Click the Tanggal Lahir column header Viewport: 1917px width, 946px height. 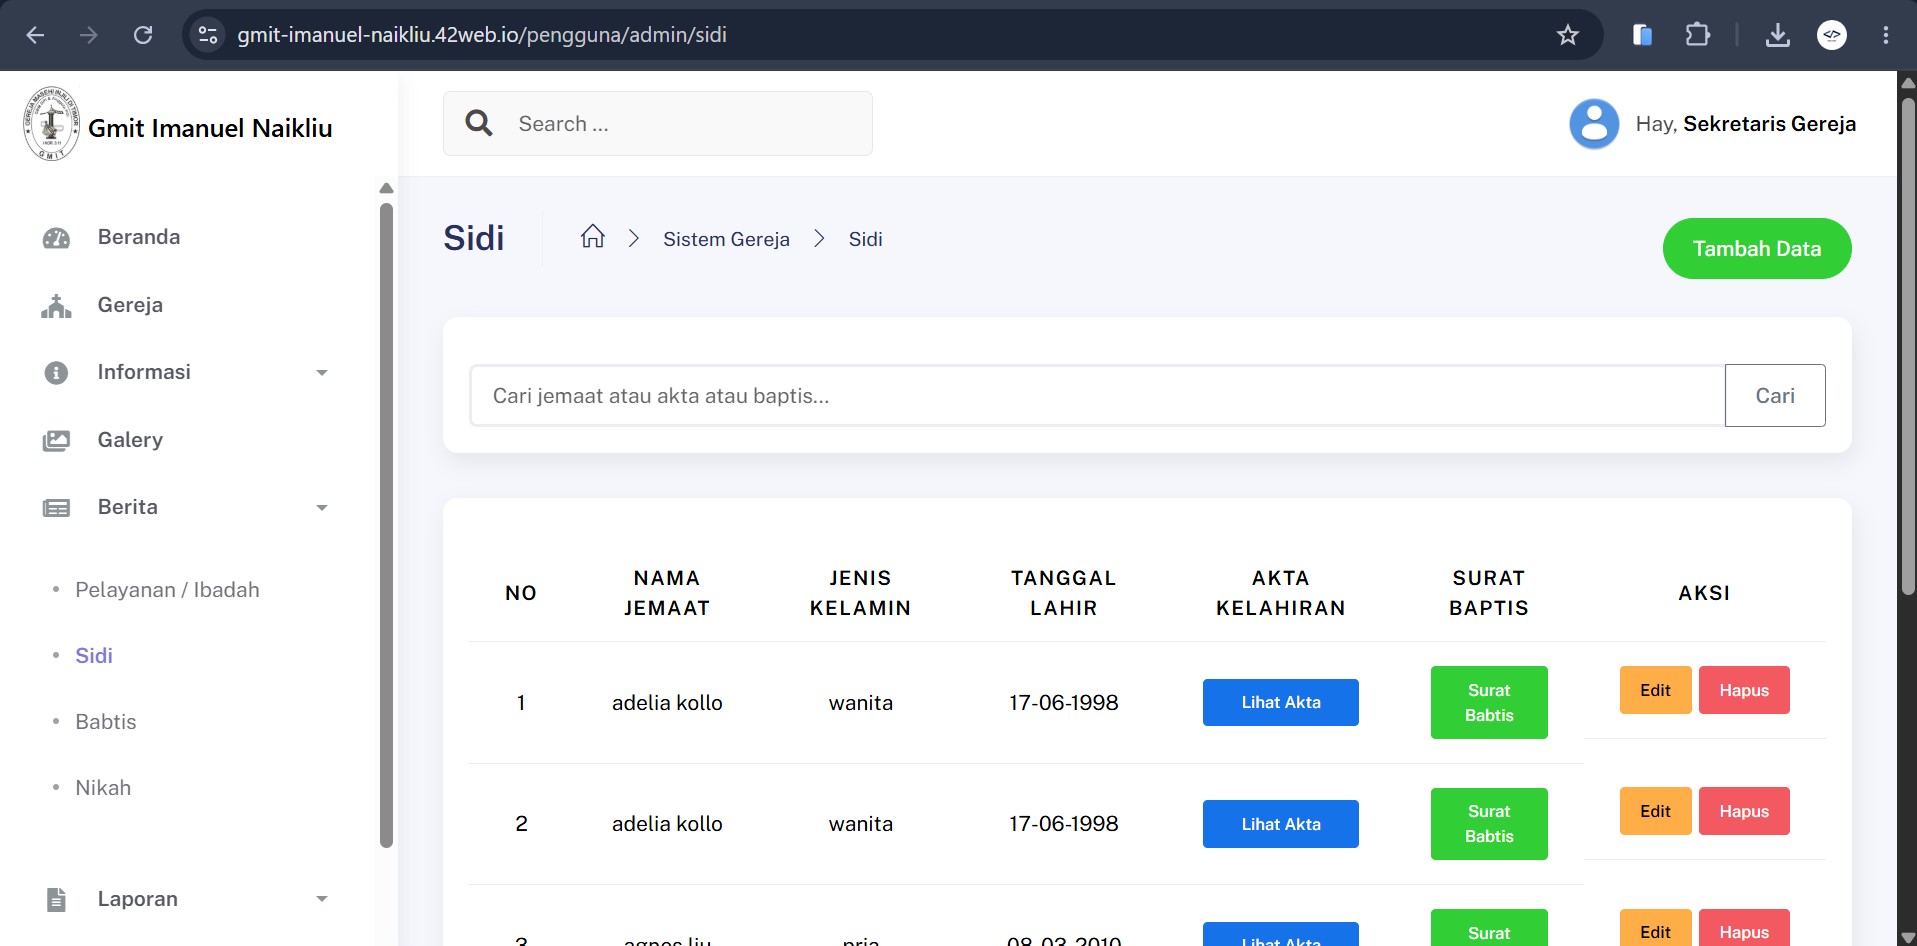click(1064, 593)
